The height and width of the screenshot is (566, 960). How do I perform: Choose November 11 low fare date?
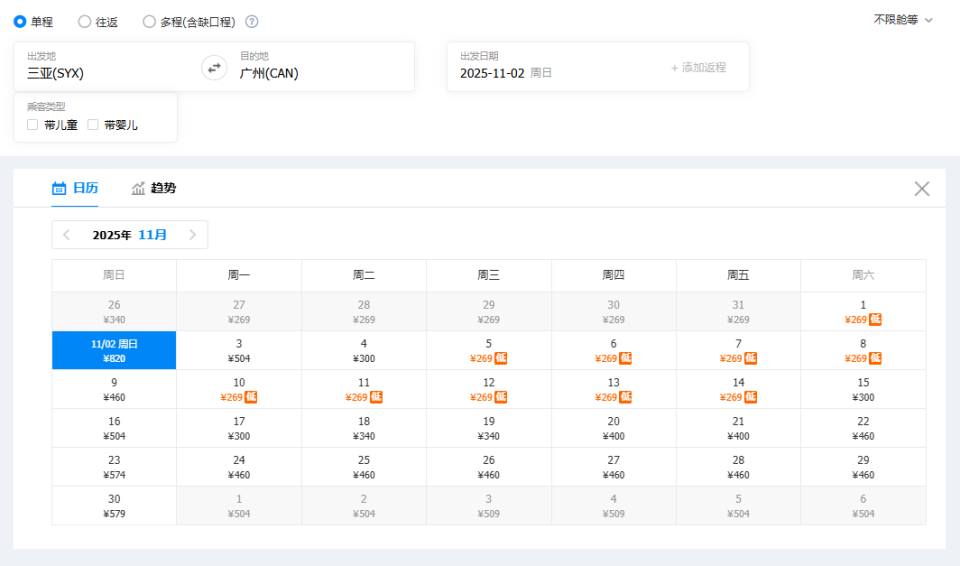tap(364, 390)
